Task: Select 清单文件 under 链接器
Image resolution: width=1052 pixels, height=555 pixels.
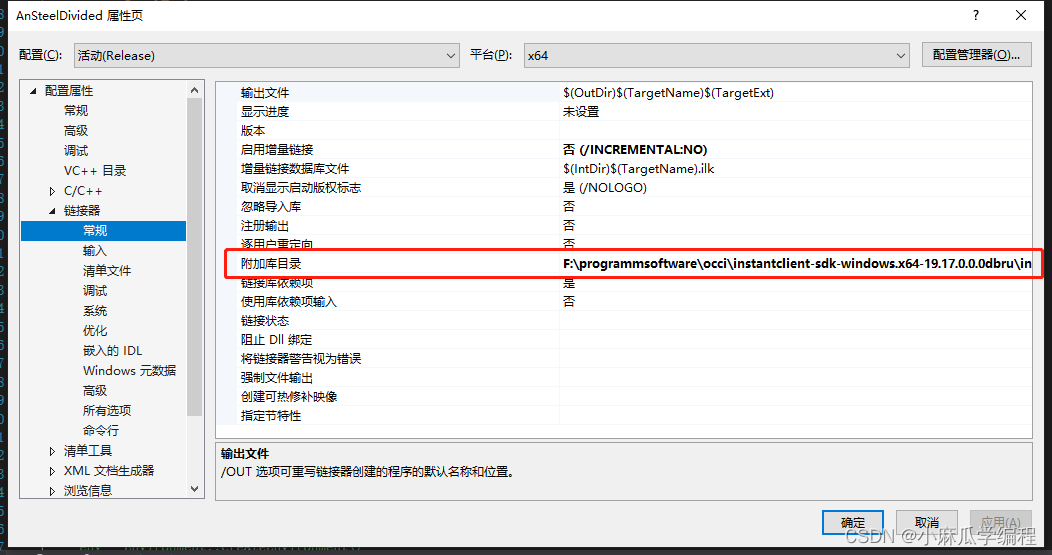Action: tap(107, 270)
